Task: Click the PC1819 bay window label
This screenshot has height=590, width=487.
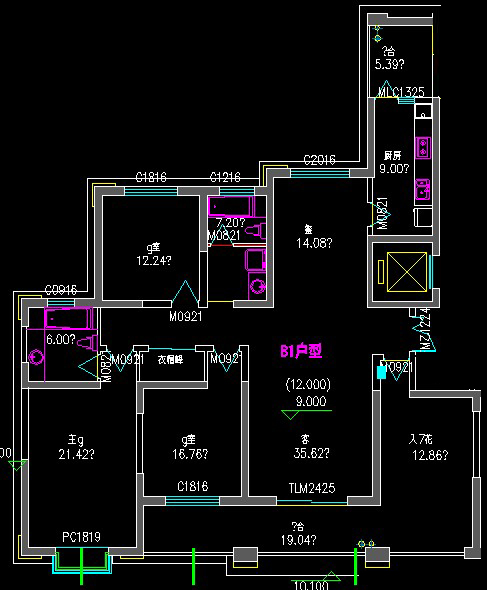Action: (x=81, y=537)
